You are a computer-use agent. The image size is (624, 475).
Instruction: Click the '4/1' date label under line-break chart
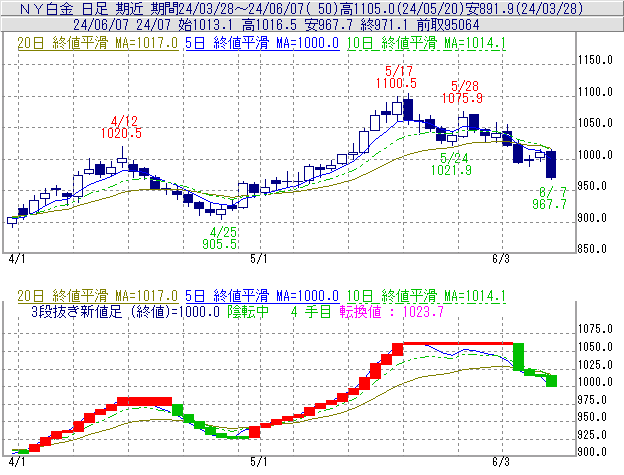[17, 461]
